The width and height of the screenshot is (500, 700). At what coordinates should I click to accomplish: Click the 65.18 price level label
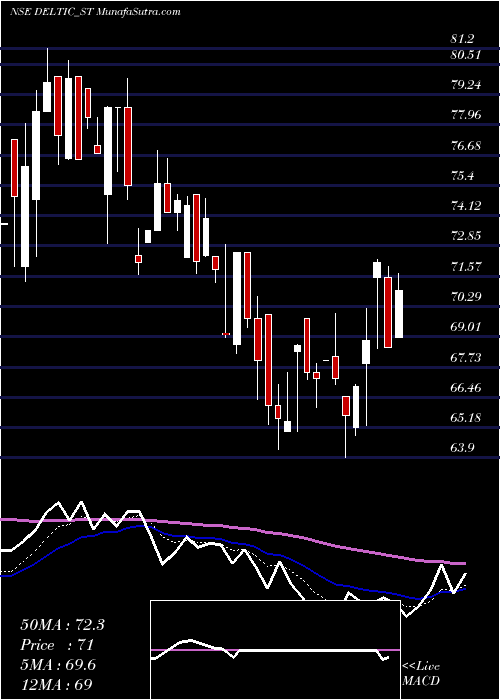point(466,418)
